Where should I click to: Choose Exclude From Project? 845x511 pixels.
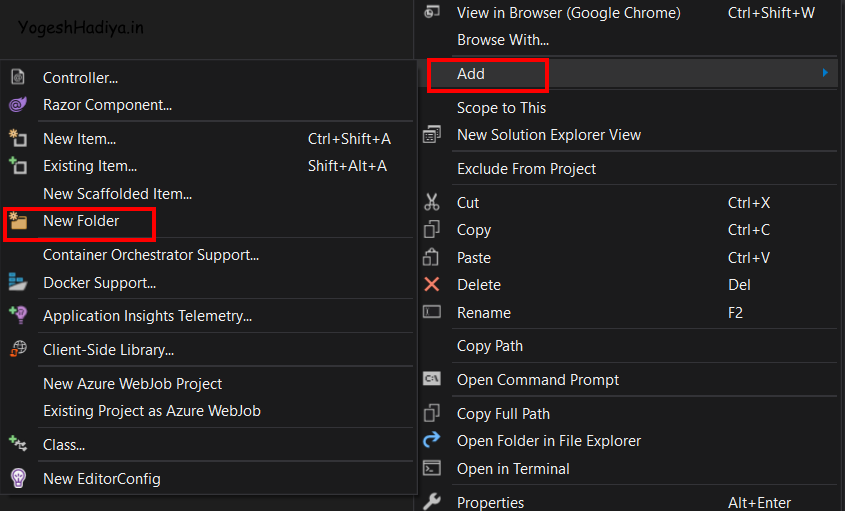(x=526, y=169)
